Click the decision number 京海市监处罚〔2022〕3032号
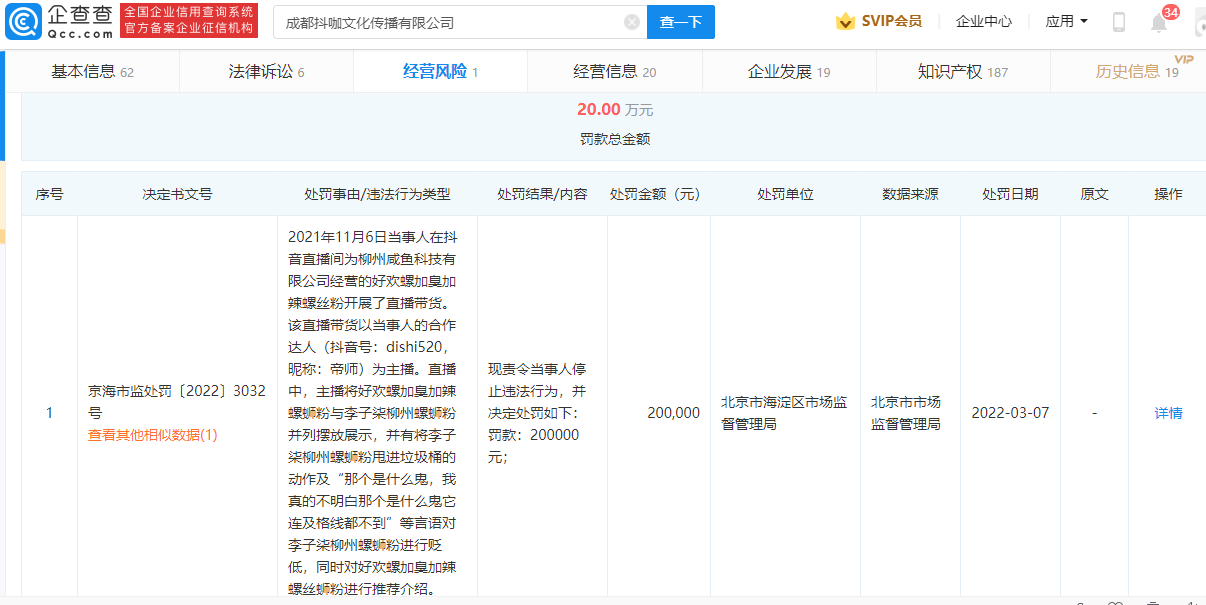 click(x=177, y=401)
